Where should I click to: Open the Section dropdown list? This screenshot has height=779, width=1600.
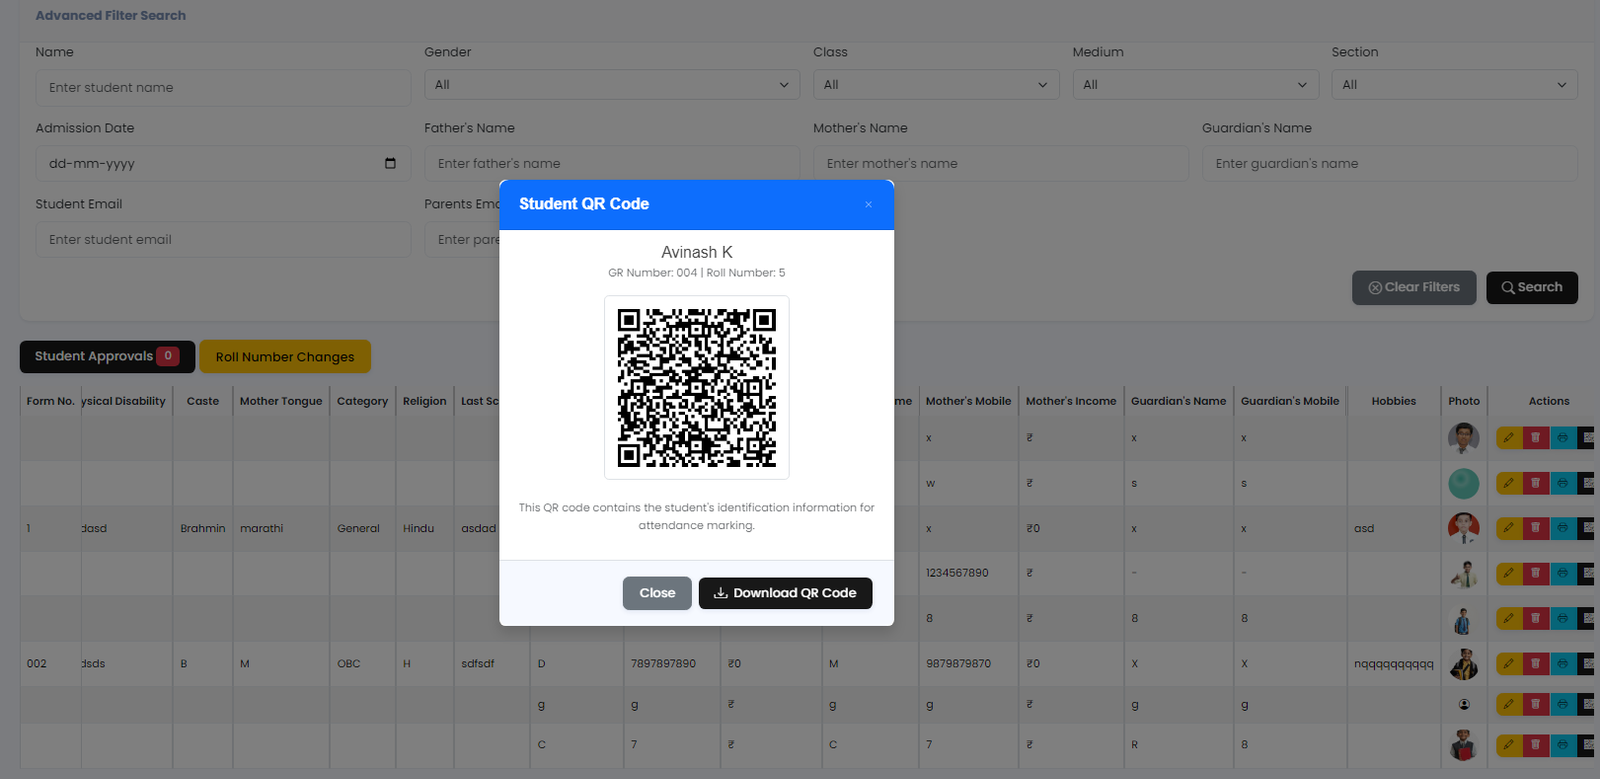[1454, 85]
